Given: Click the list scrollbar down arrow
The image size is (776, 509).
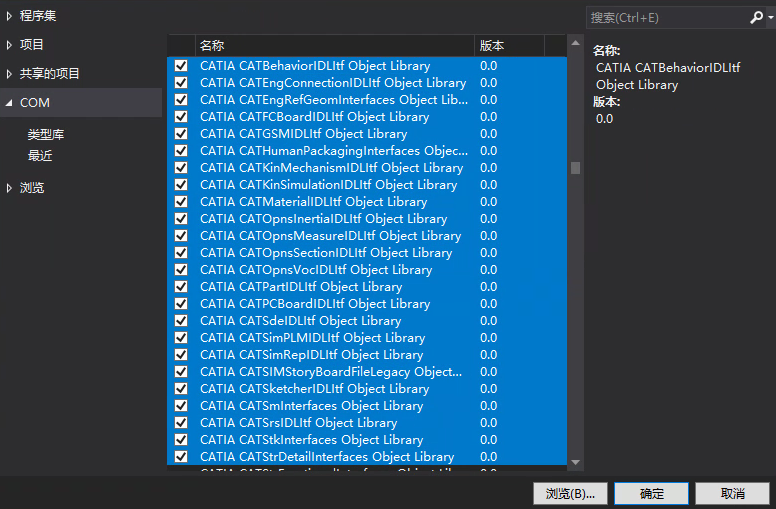Looking at the screenshot, I should (x=575, y=462).
